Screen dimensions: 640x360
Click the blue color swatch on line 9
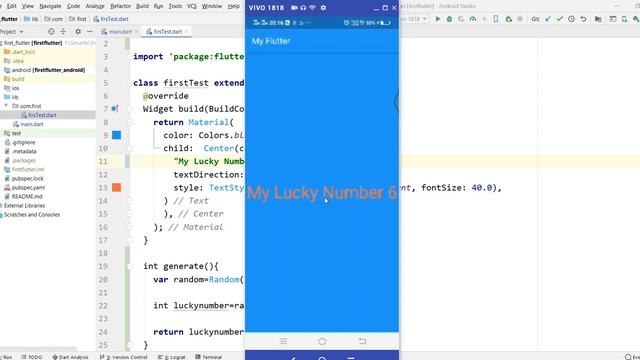(x=117, y=135)
